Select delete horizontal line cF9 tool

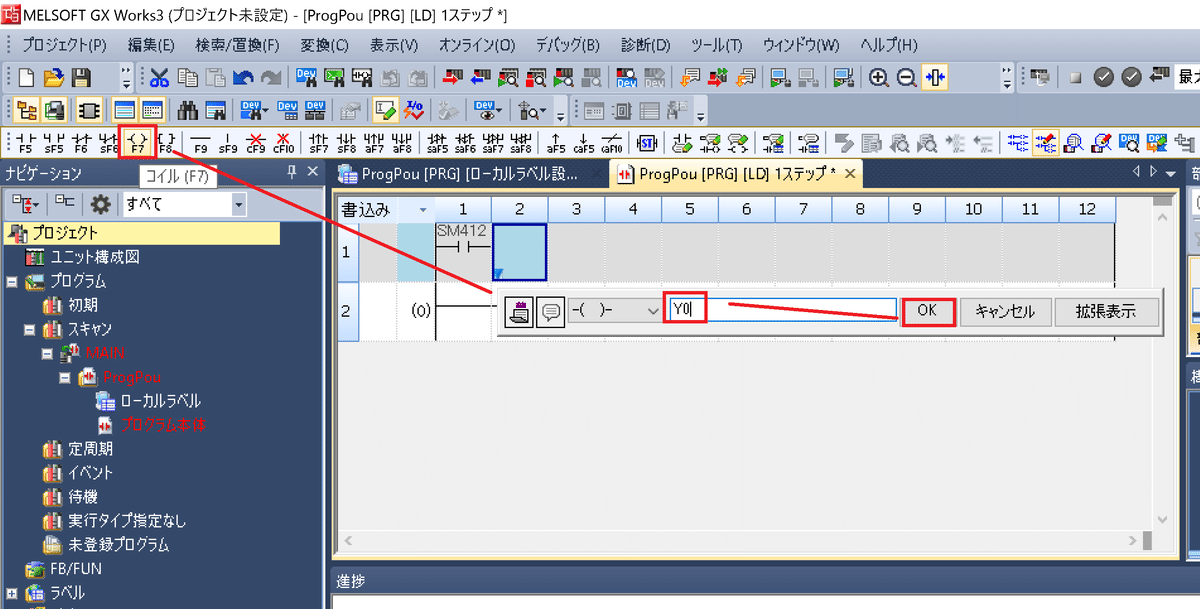(x=256, y=142)
